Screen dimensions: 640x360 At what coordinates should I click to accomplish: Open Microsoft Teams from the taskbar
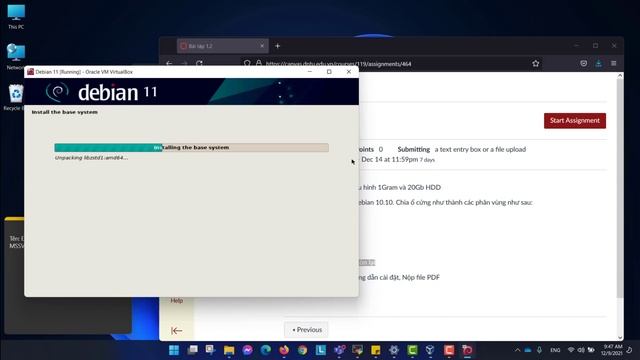point(339,350)
